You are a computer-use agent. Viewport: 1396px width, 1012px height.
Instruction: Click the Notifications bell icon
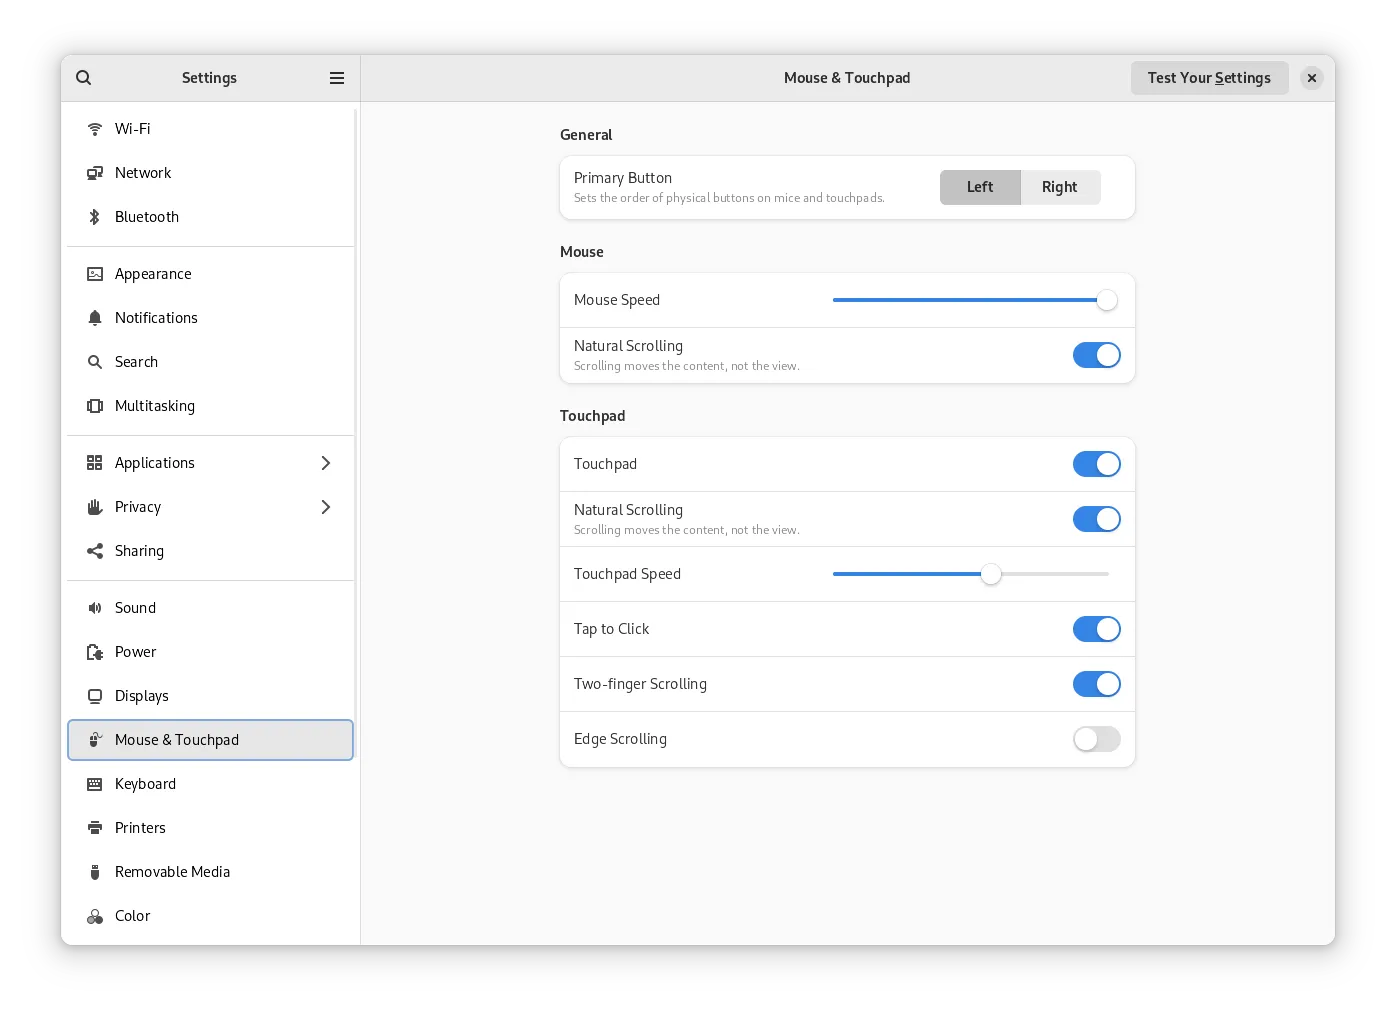pos(95,318)
